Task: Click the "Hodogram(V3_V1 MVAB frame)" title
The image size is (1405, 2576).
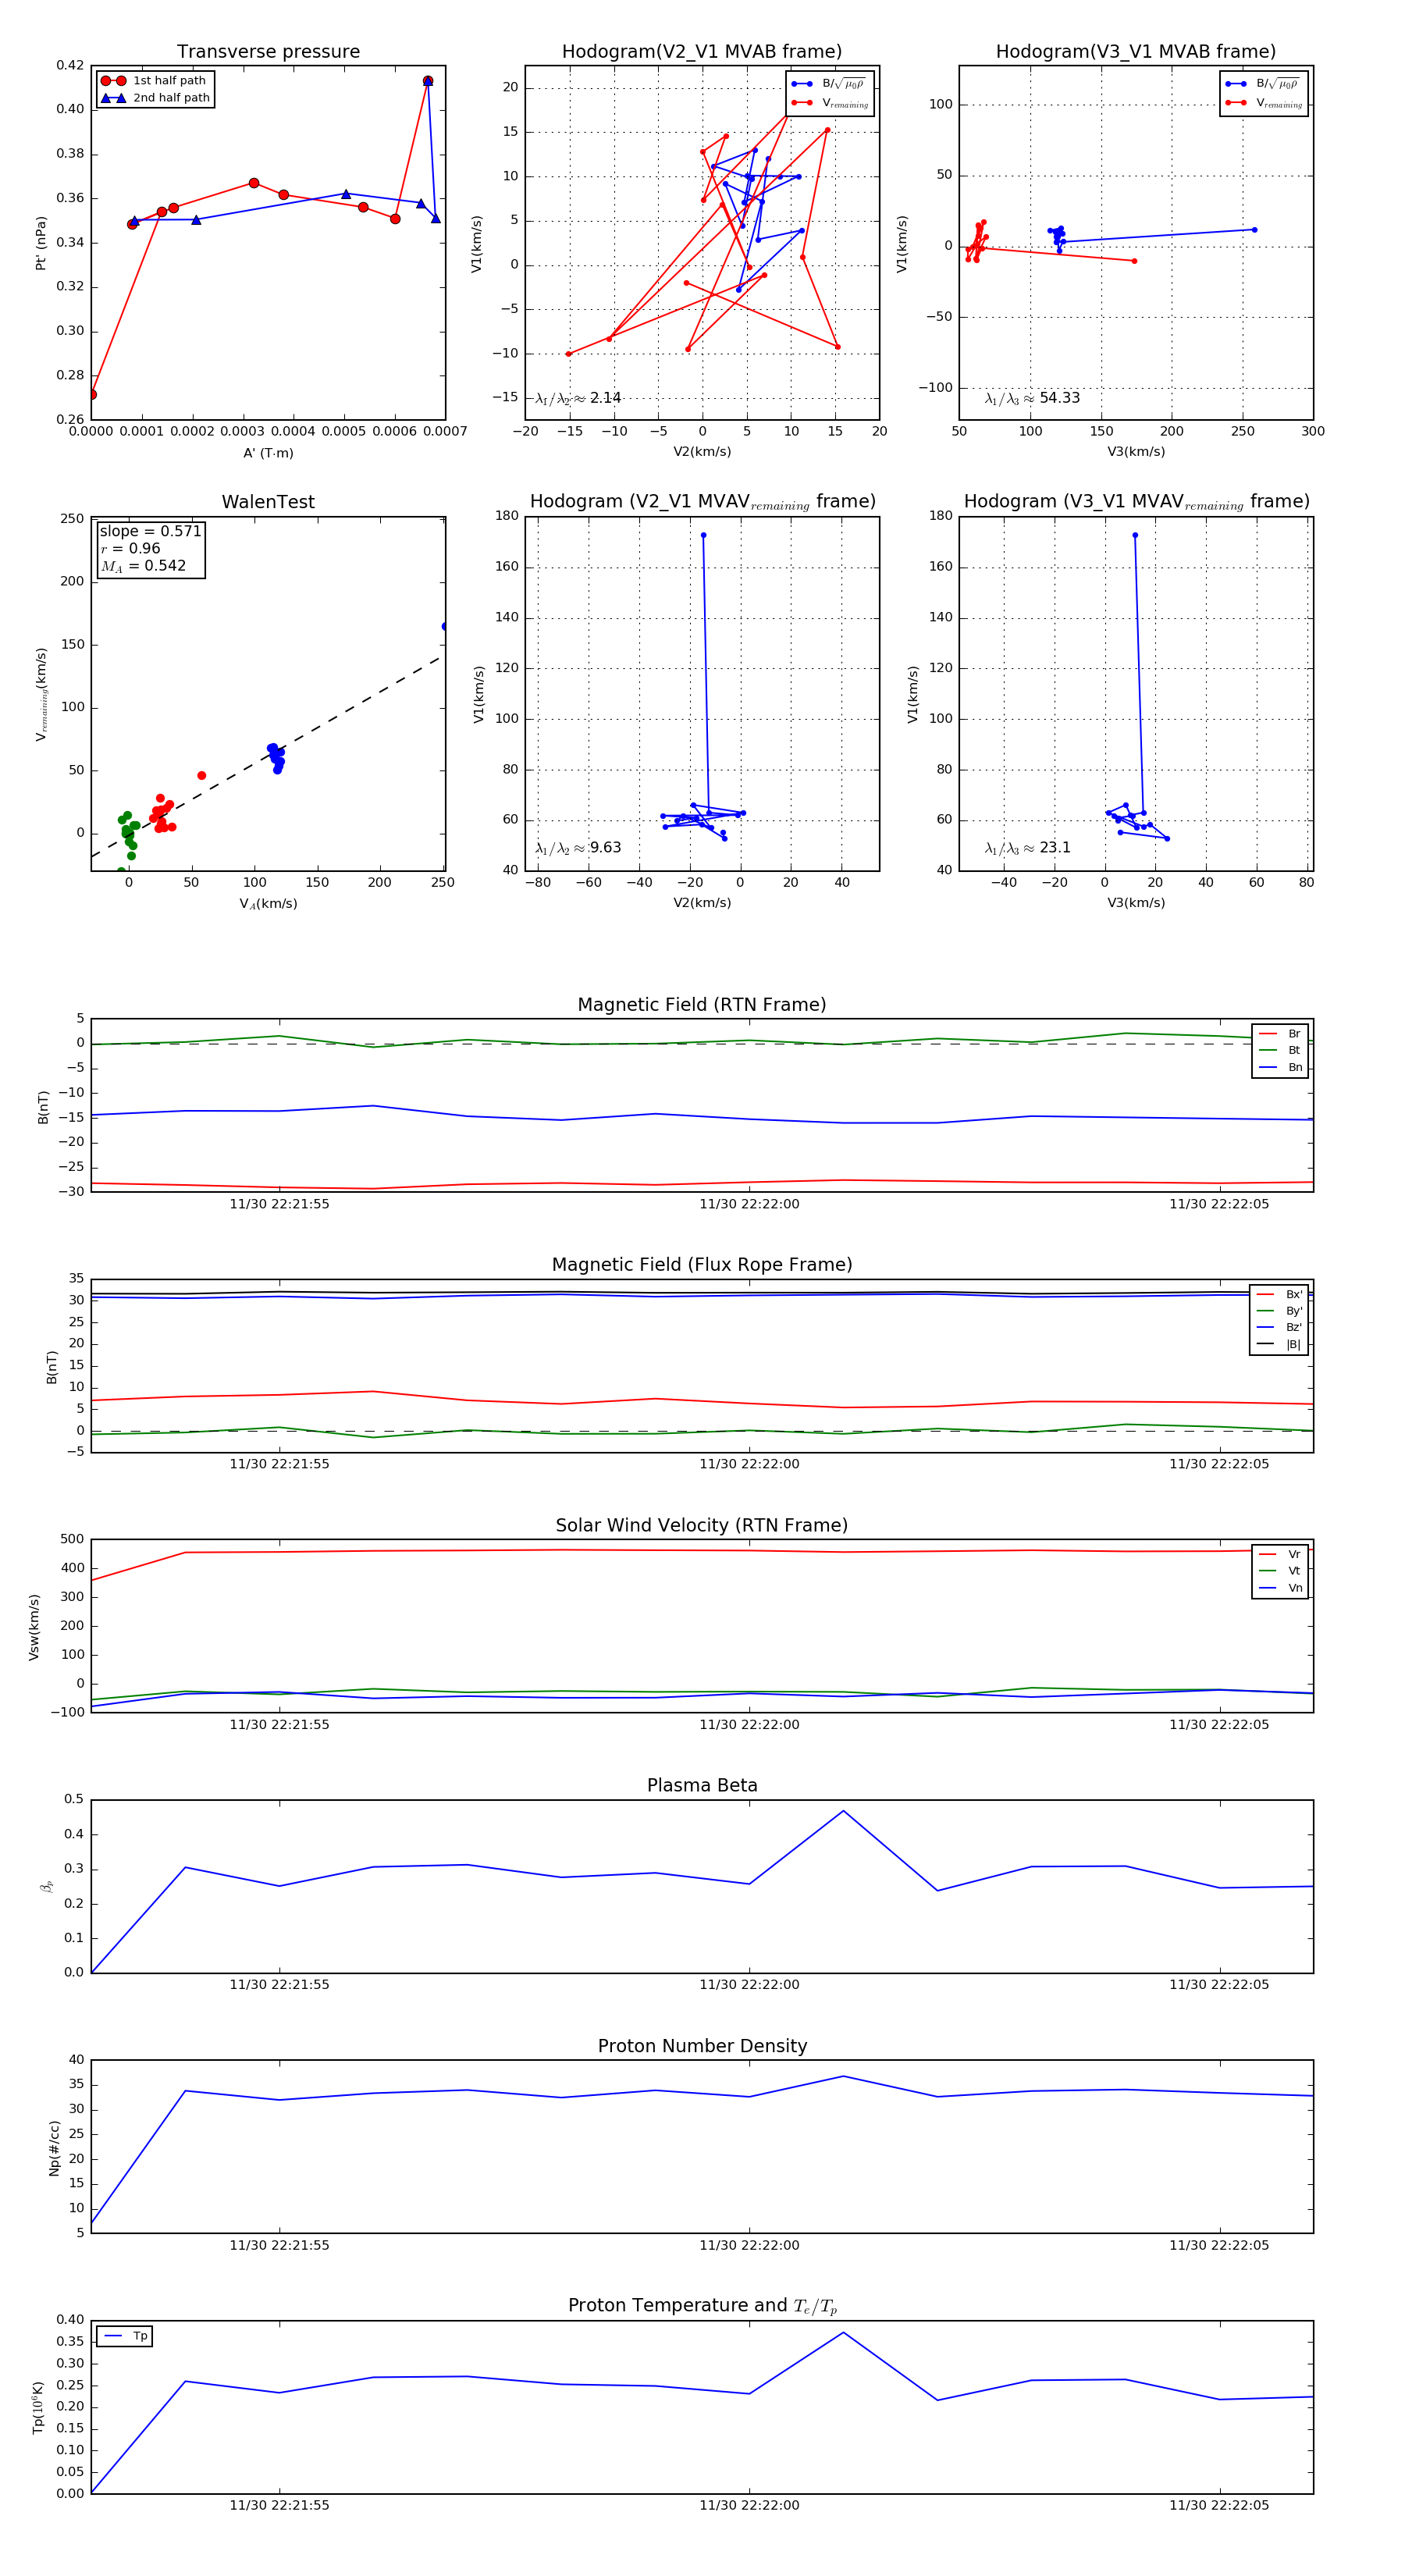Action: click(1136, 52)
